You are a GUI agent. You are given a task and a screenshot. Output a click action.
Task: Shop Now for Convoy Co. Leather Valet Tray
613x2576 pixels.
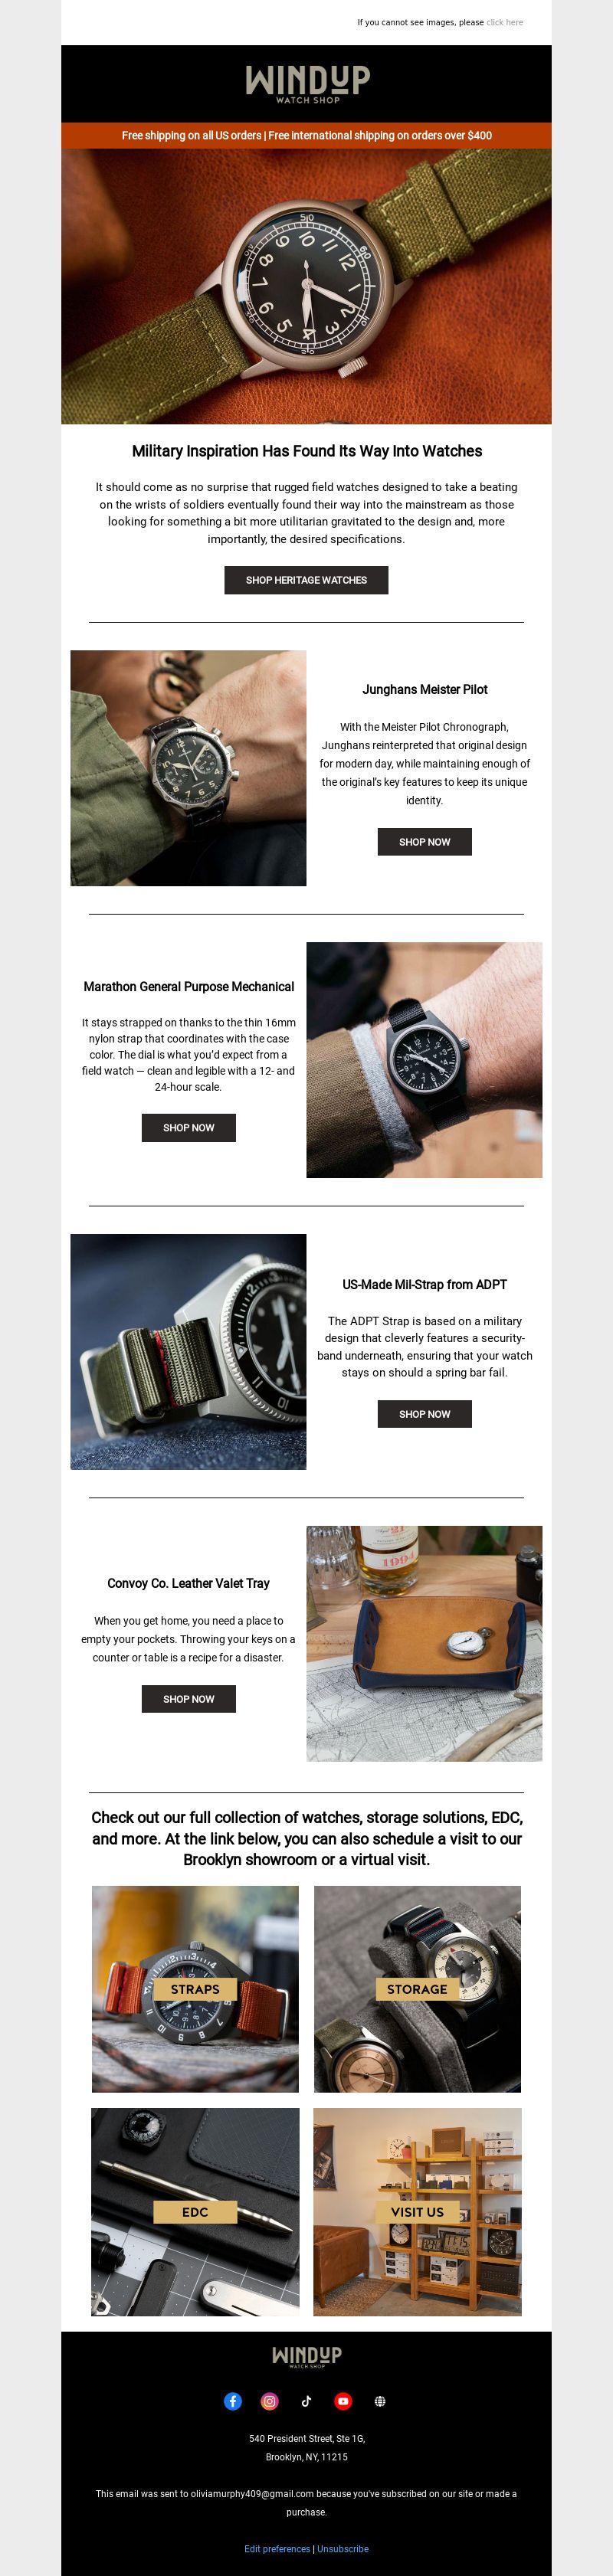click(x=188, y=1699)
